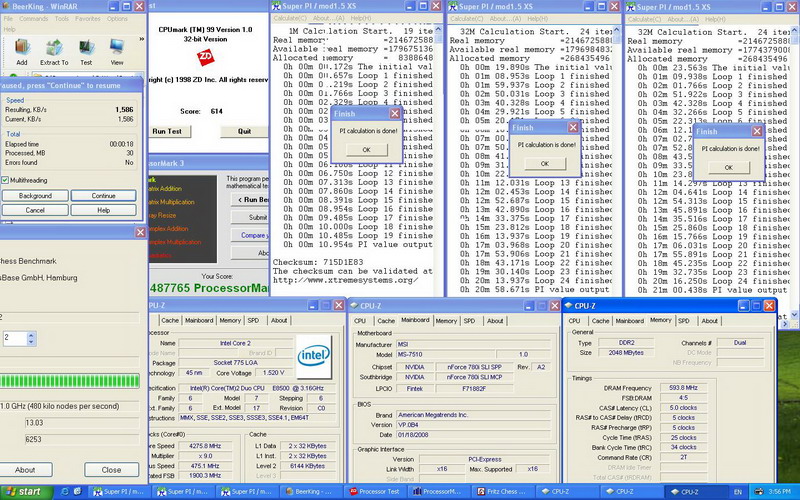Toggle the Multithreading checkbox
The width and height of the screenshot is (800, 500).
click(x=5, y=180)
